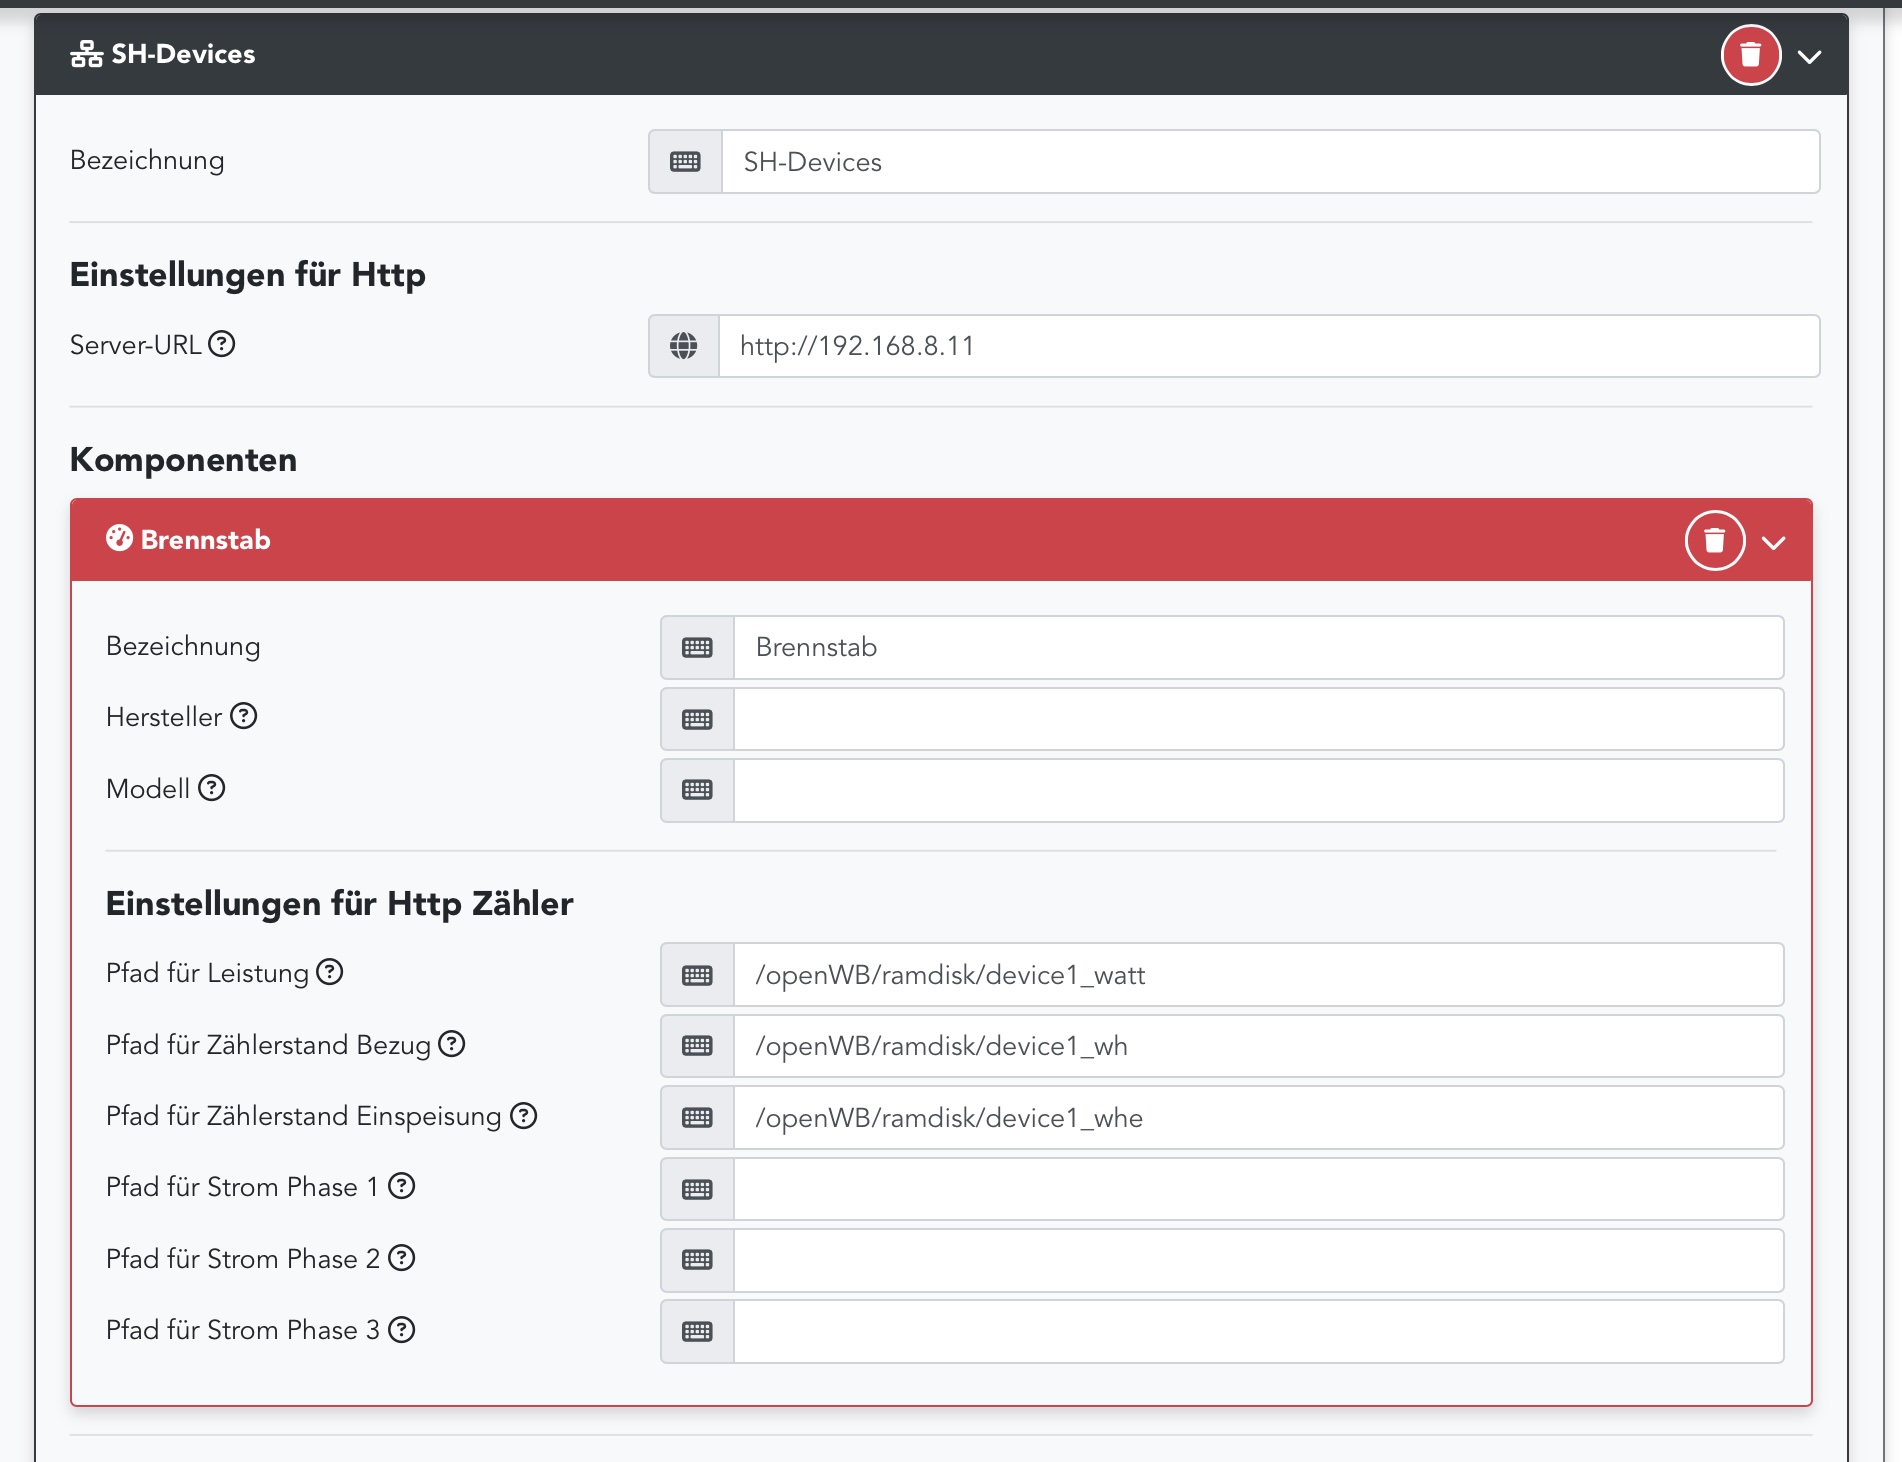Open help for Pfad für Strom Phase 3
1902x1462 pixels.
click(x=402, y=1329)
